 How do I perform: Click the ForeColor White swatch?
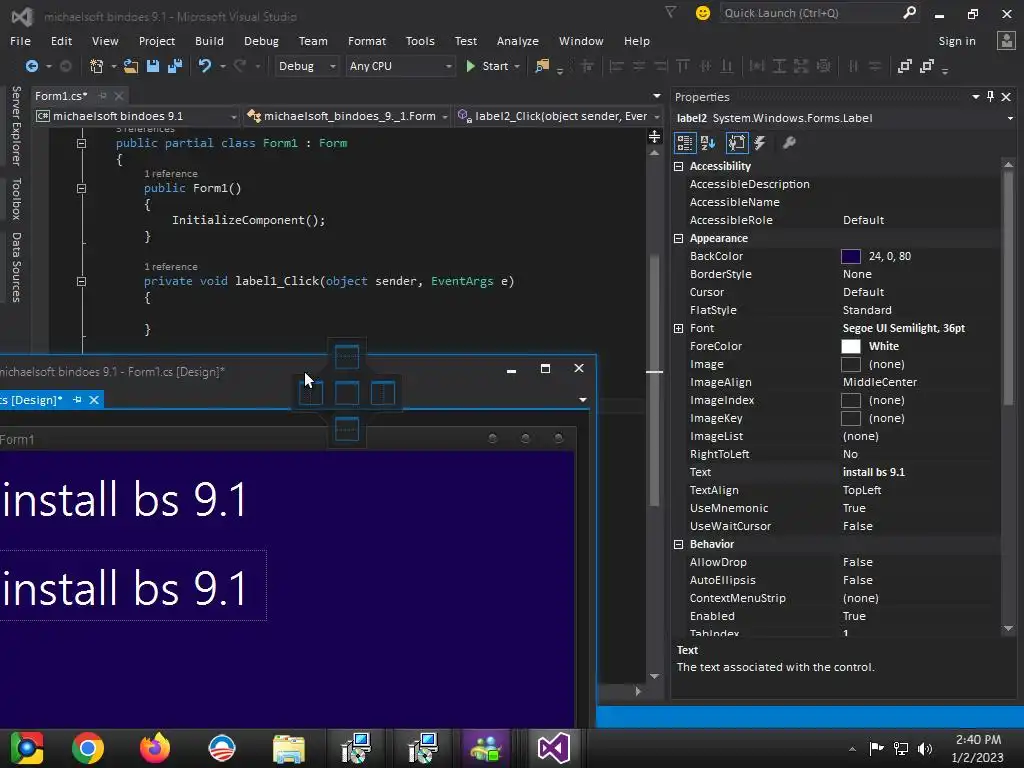(850, 346)
